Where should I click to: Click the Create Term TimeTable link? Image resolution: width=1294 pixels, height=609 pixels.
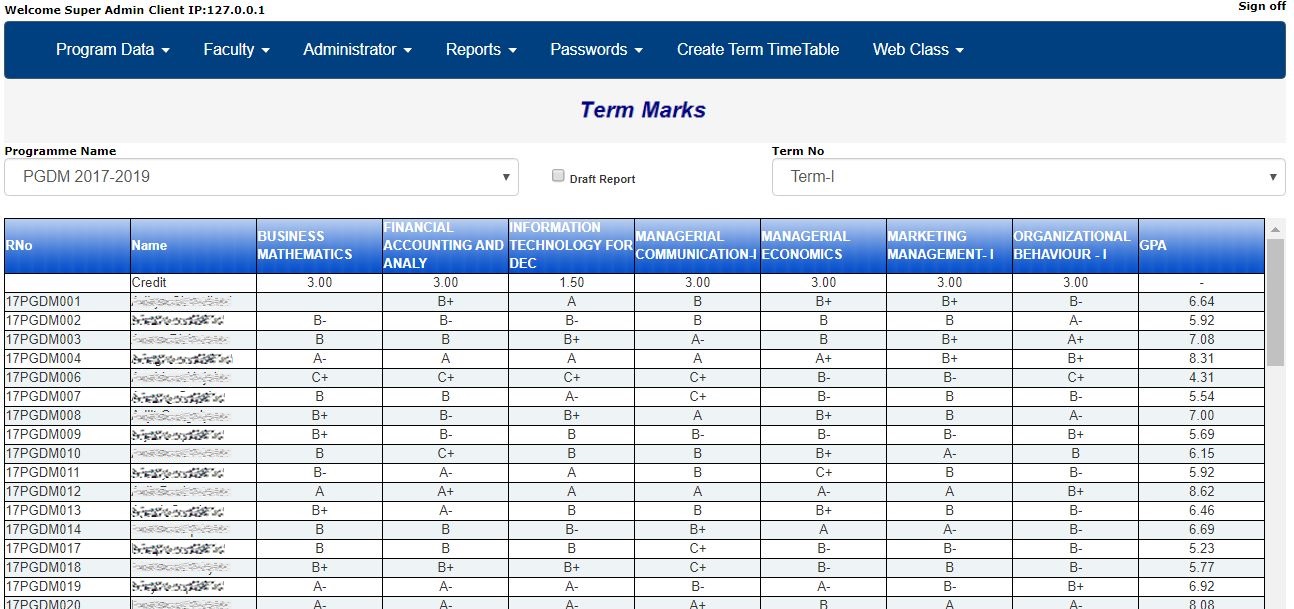coord(757,49)
